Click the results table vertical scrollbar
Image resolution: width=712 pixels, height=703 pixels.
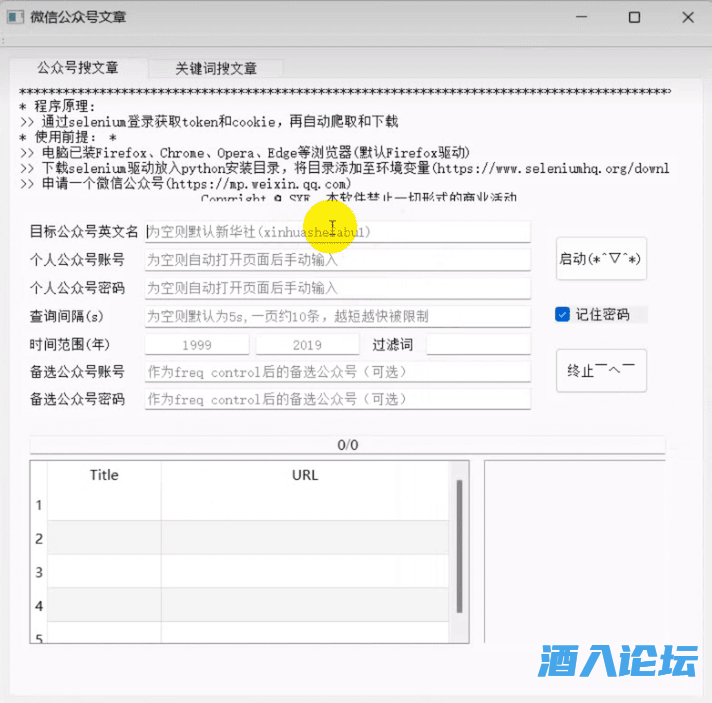click(x=460, y=545)
